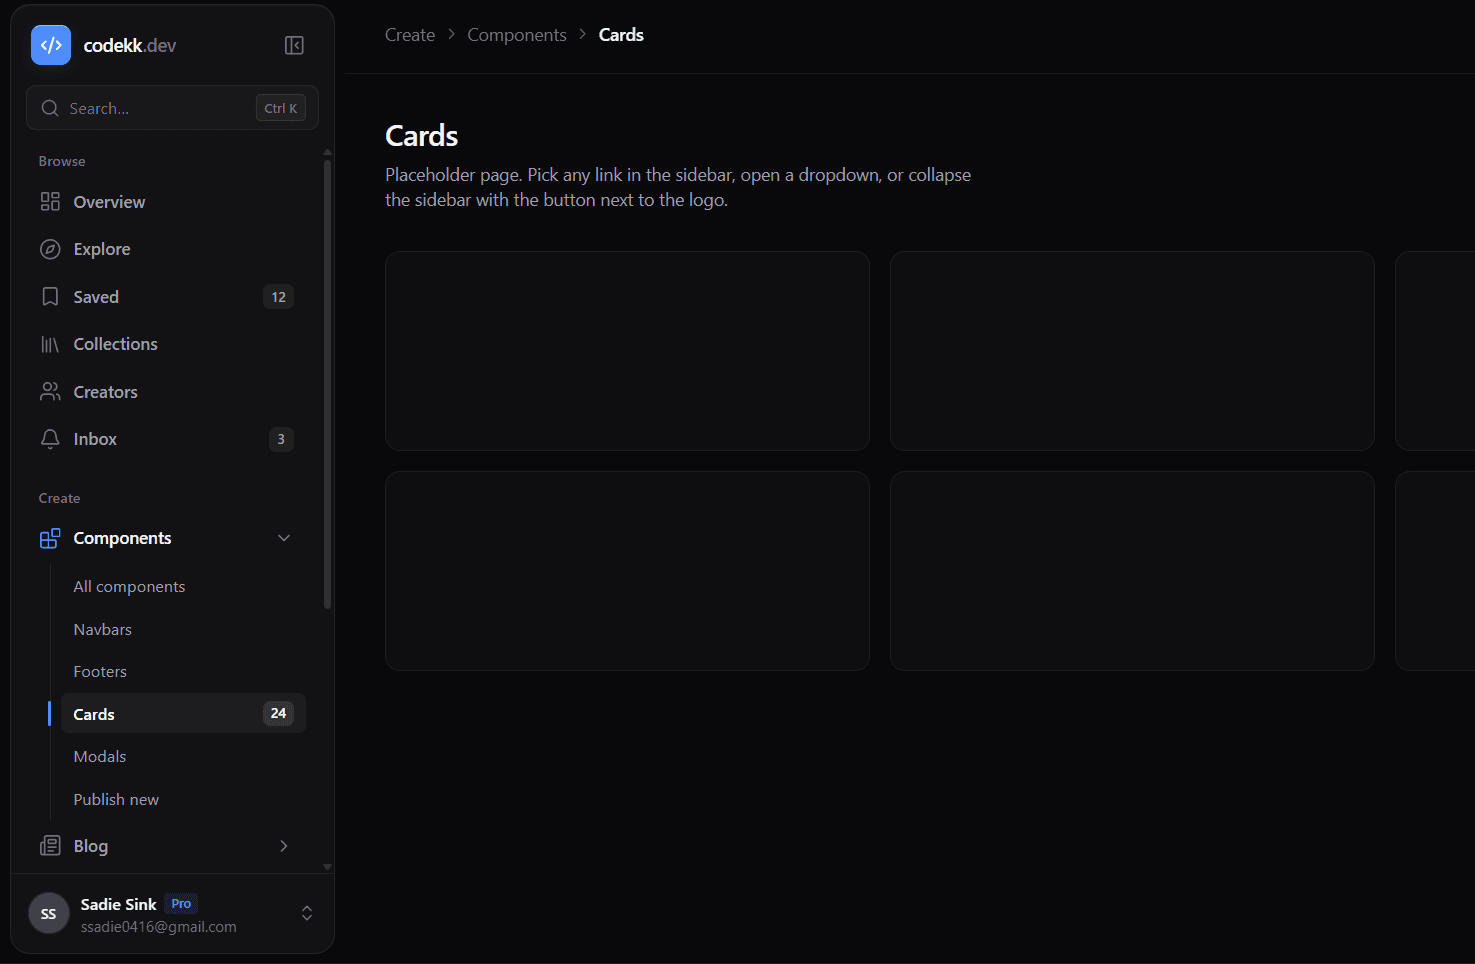Viewport: 1475px width, 964px height.
Task: Click the Creators people icon
Action: [x=50, y=392]
